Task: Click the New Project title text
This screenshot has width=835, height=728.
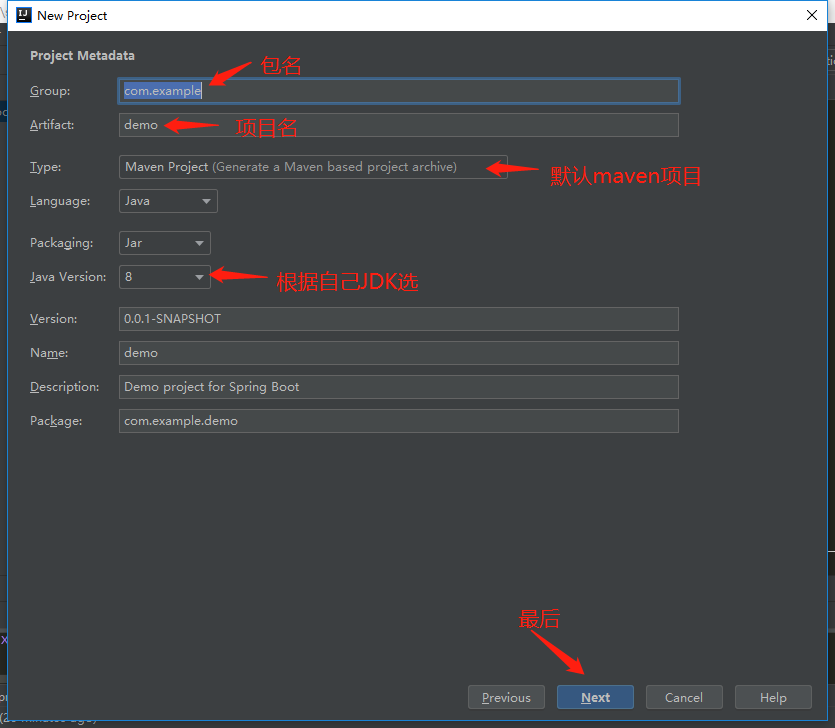Action: (72, 16)
